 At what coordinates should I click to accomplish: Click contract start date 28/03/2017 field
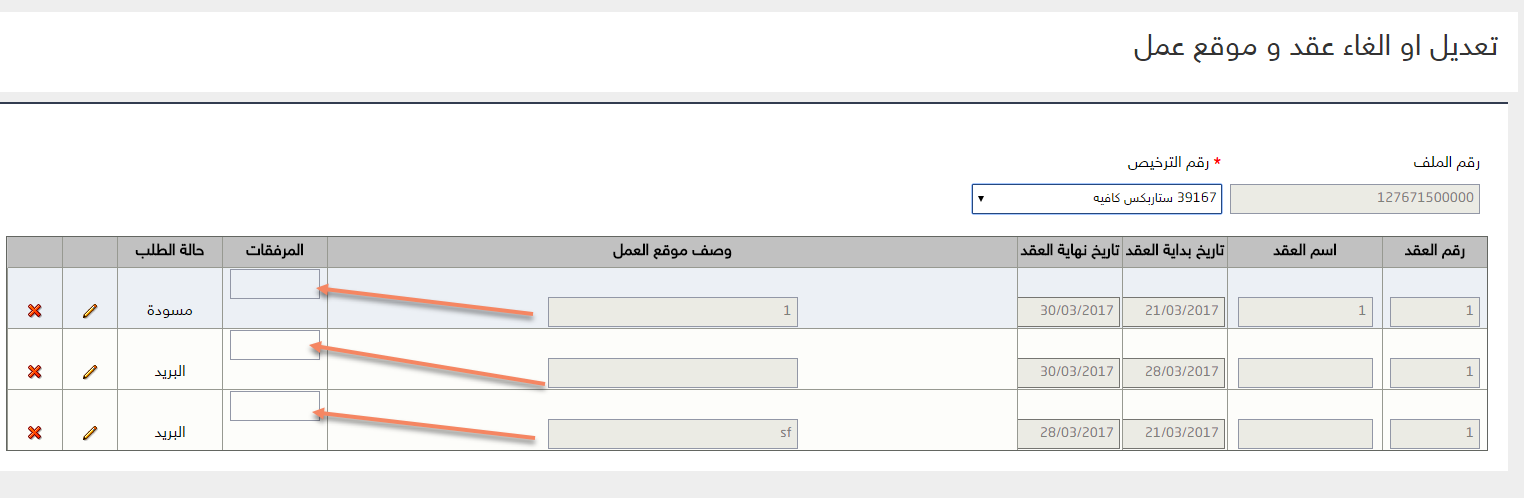pyautogui.click(x=1174, y=372)
